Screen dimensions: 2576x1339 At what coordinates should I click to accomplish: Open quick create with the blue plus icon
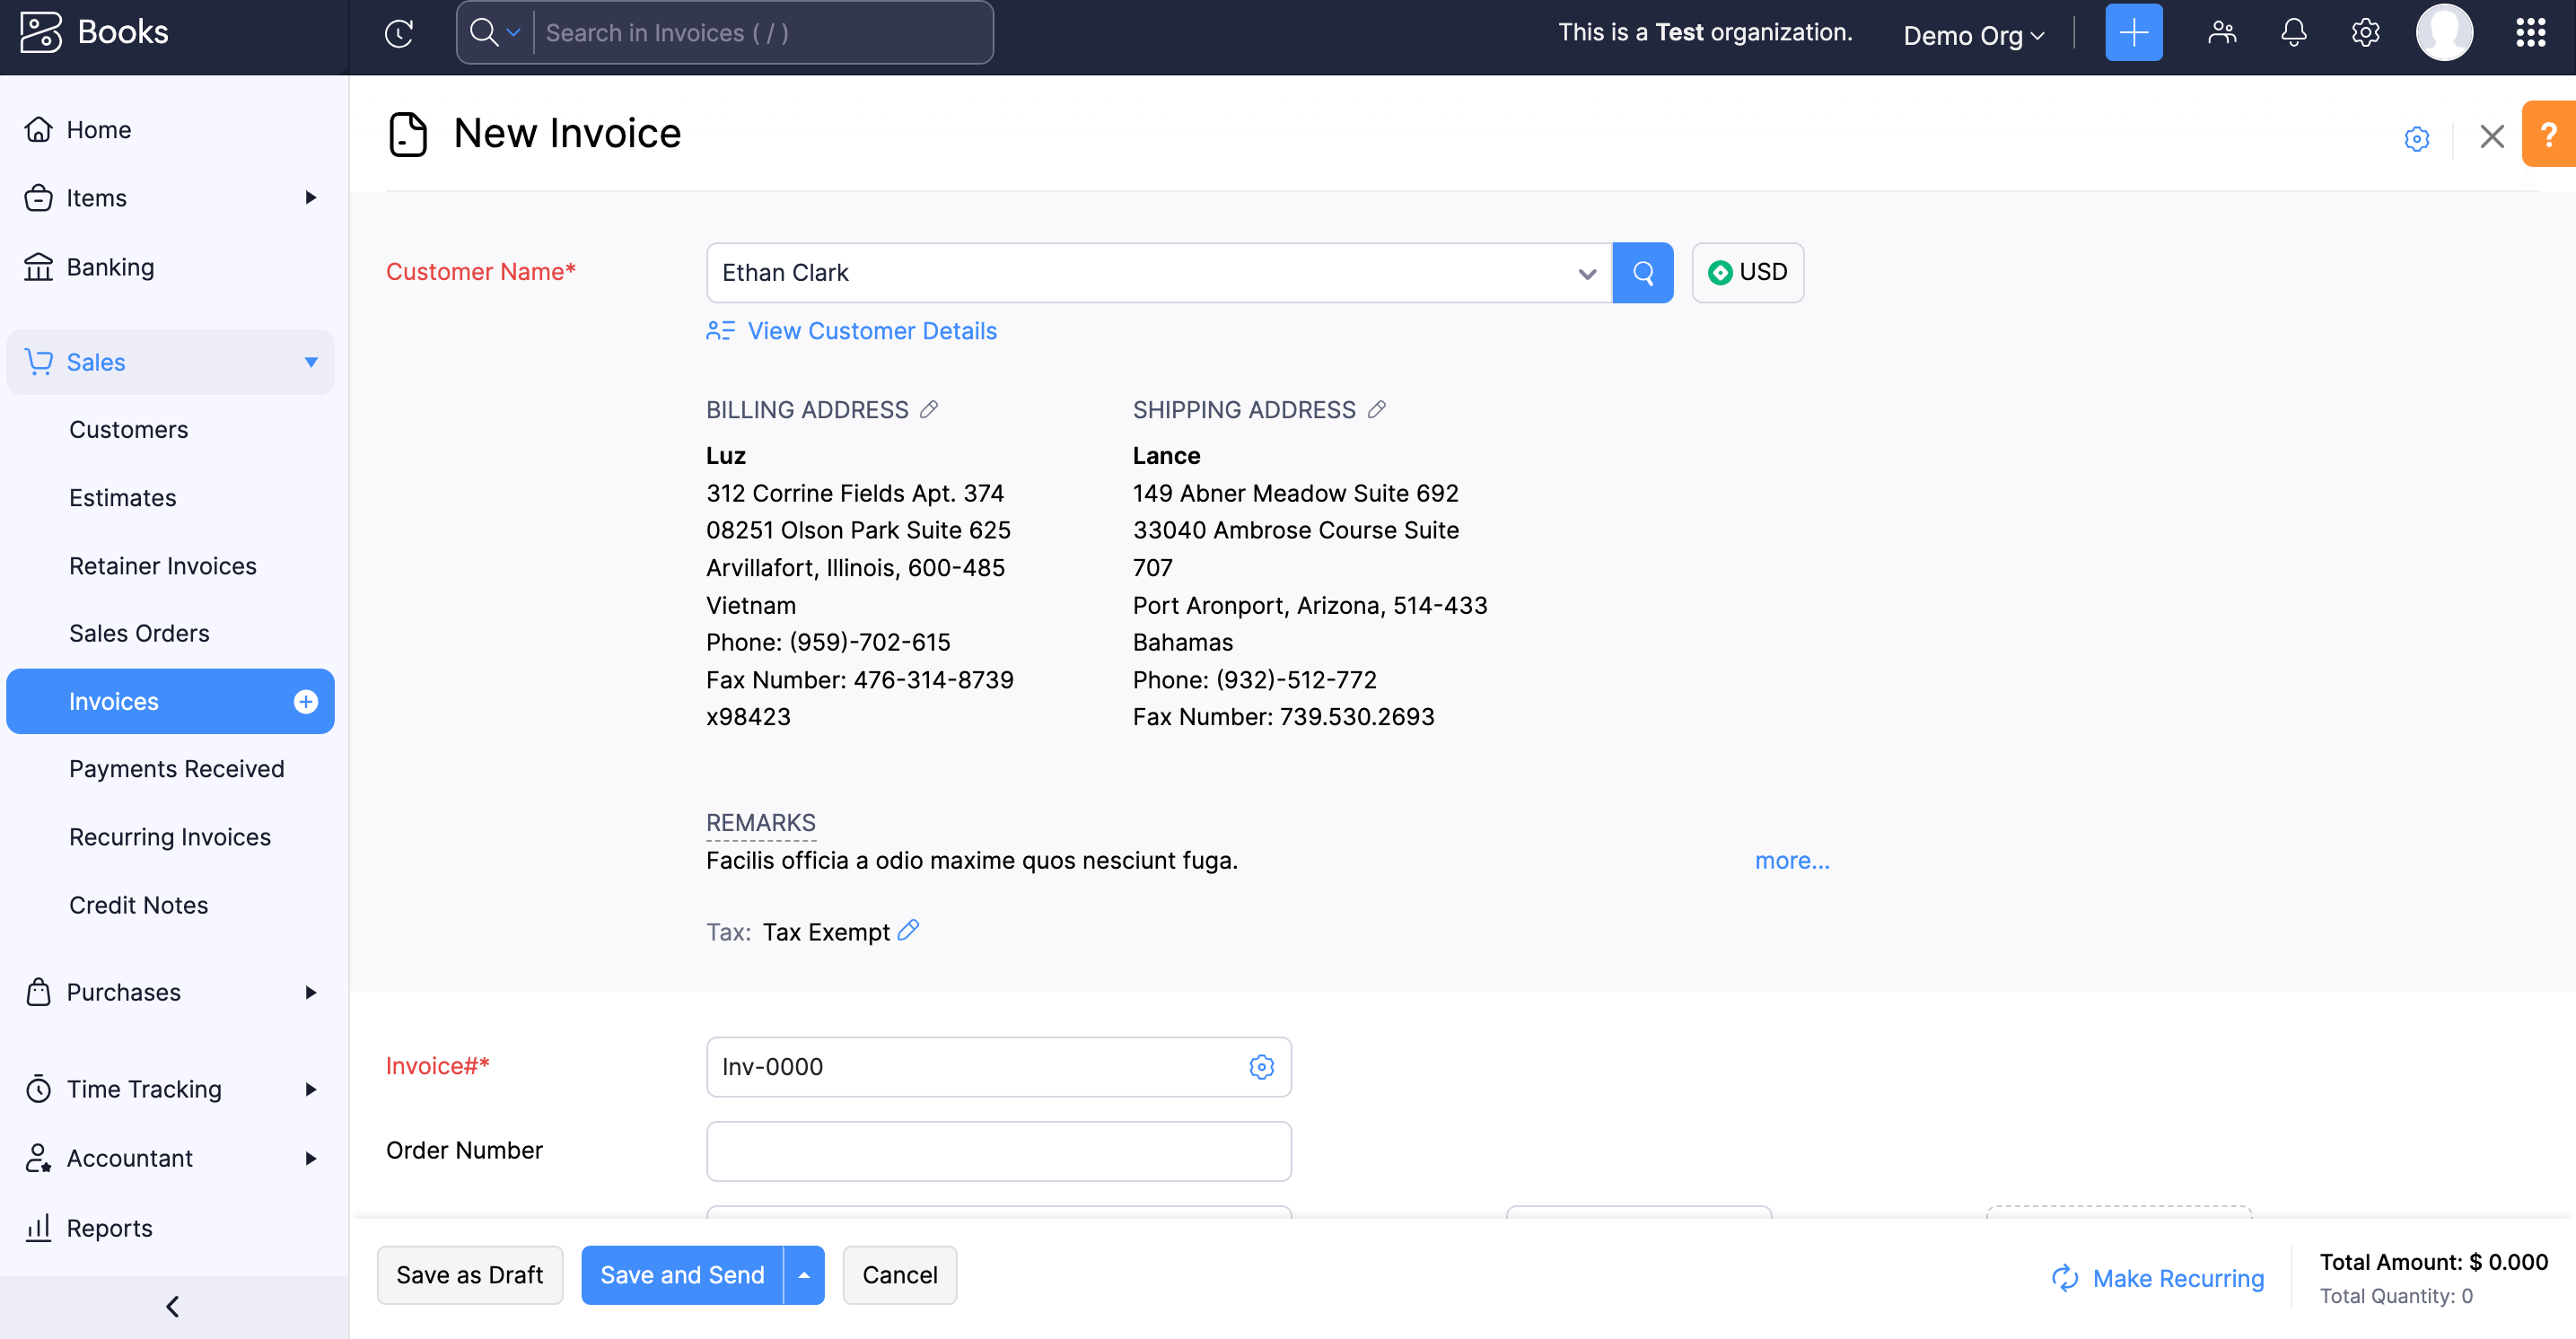[x=2133, y=32]
